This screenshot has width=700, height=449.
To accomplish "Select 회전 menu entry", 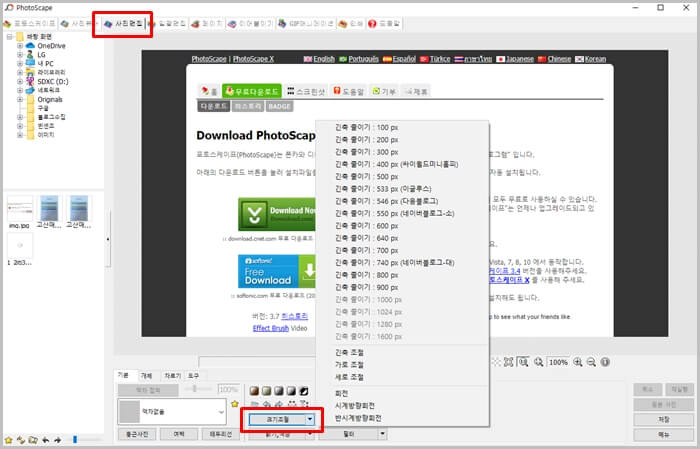I will tap(342, 393).
